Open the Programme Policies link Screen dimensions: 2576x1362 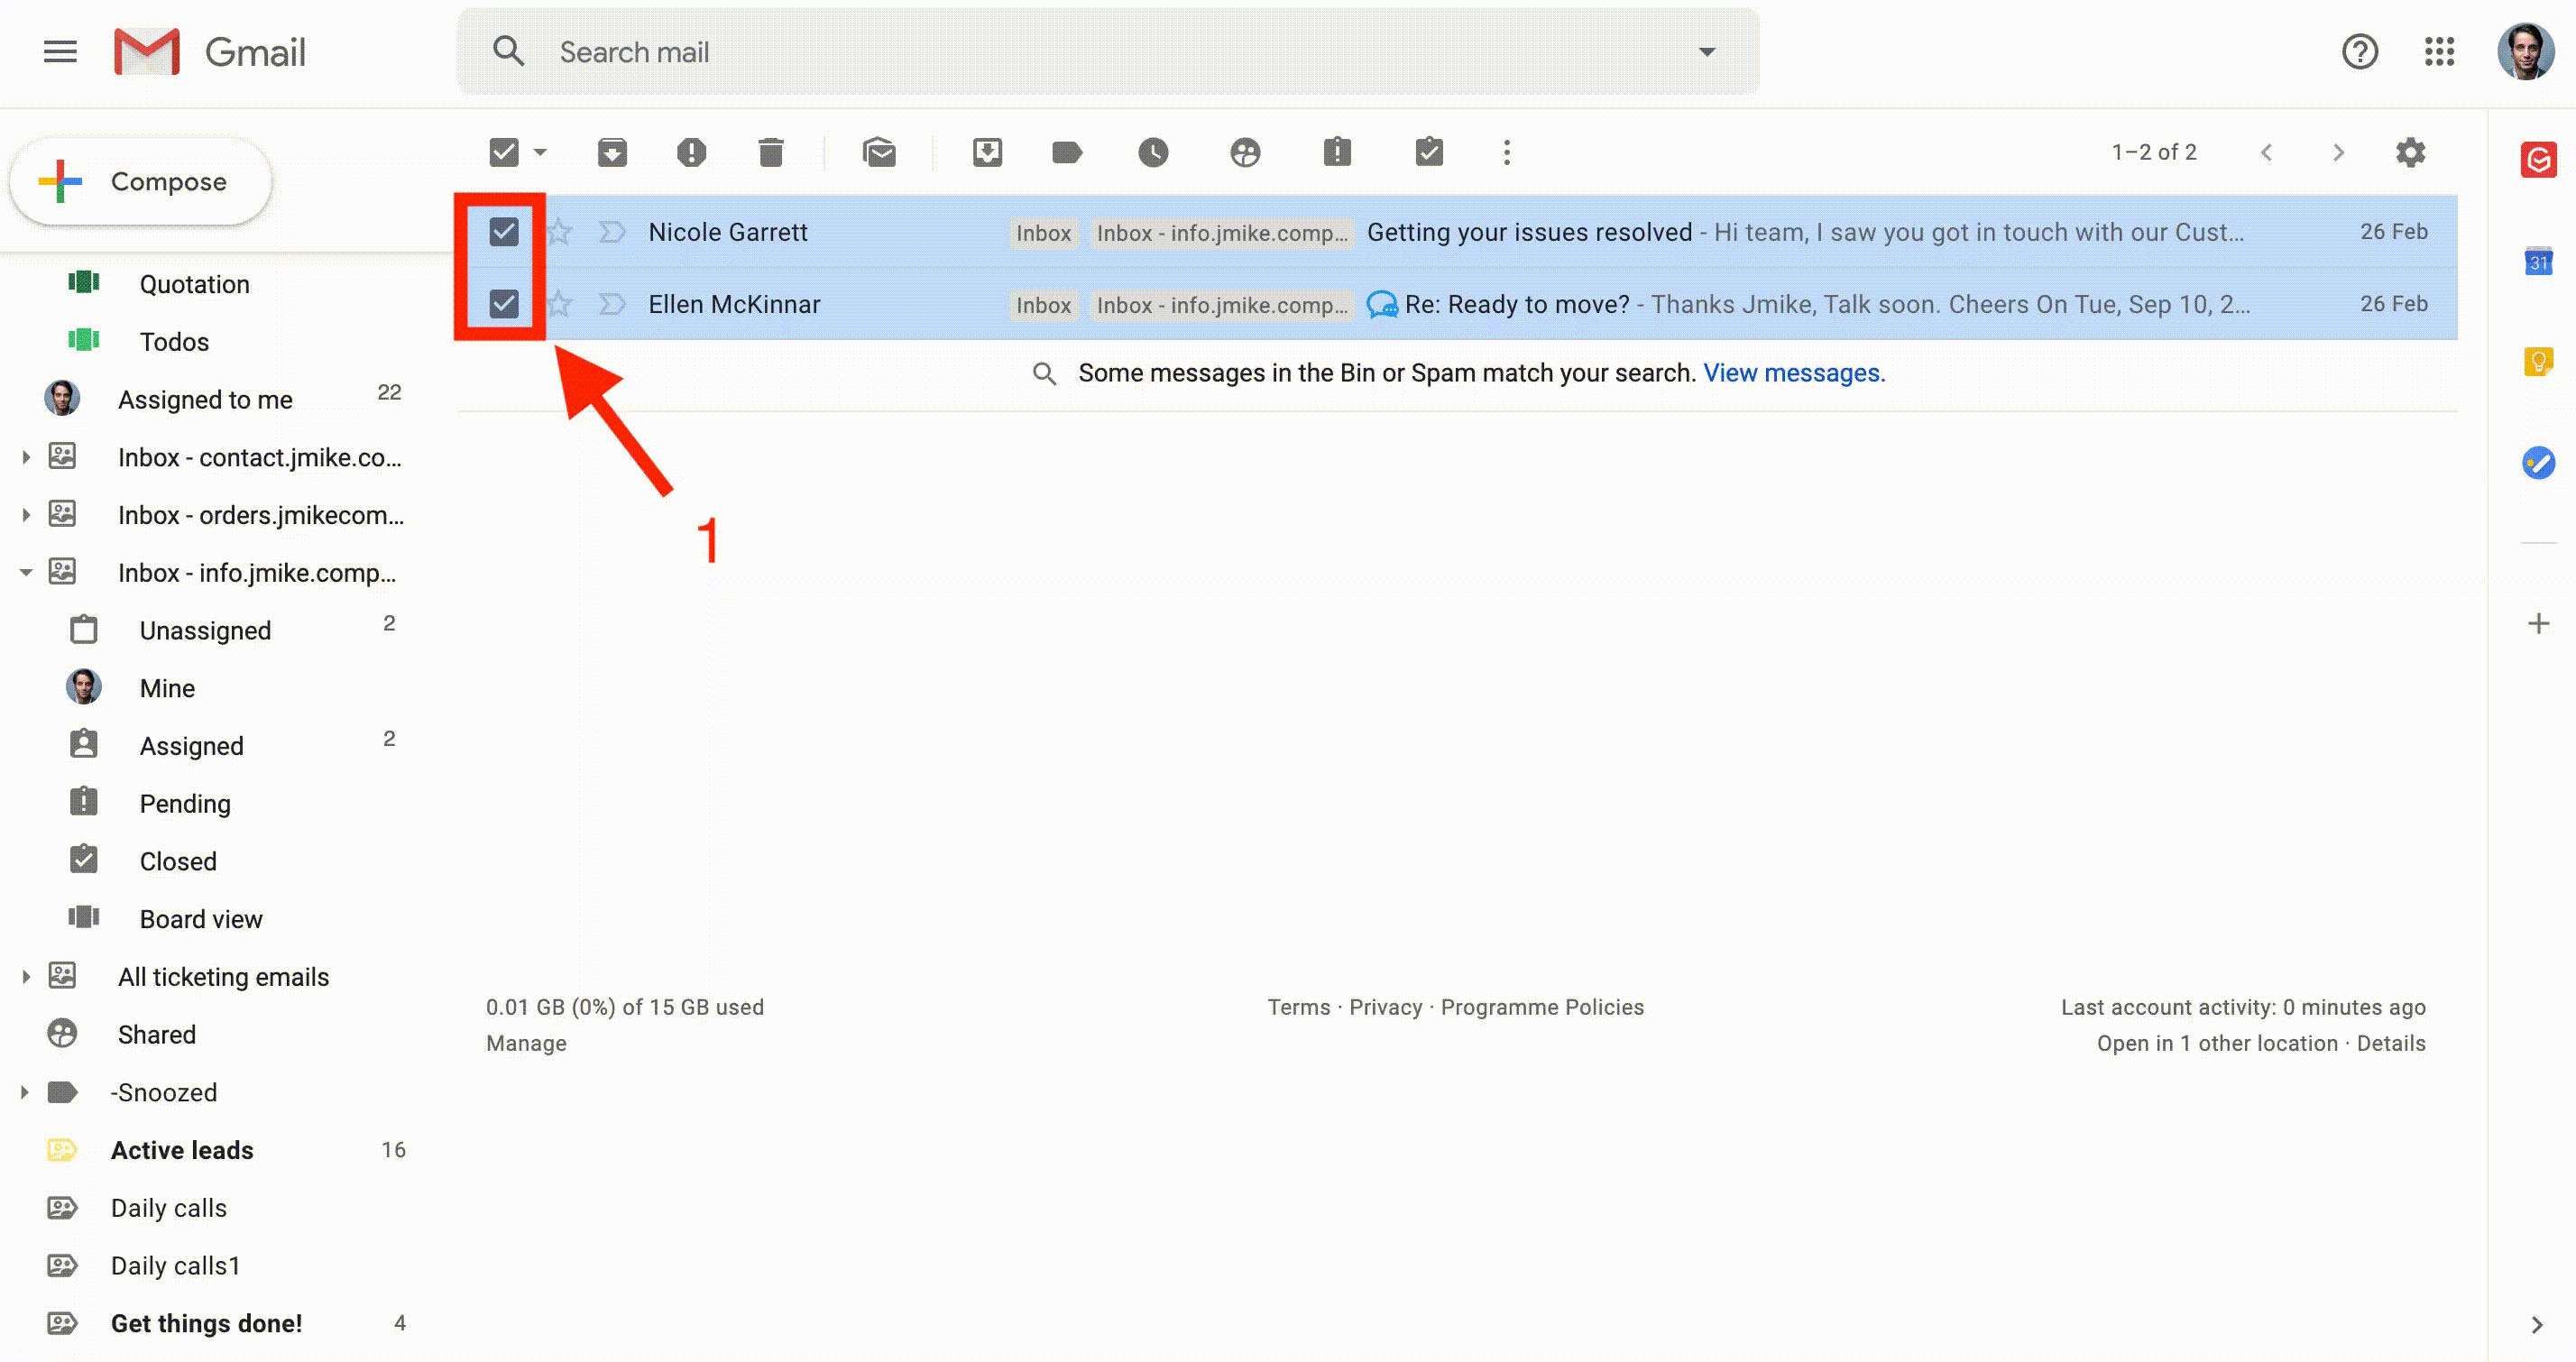[1542, 1008]
